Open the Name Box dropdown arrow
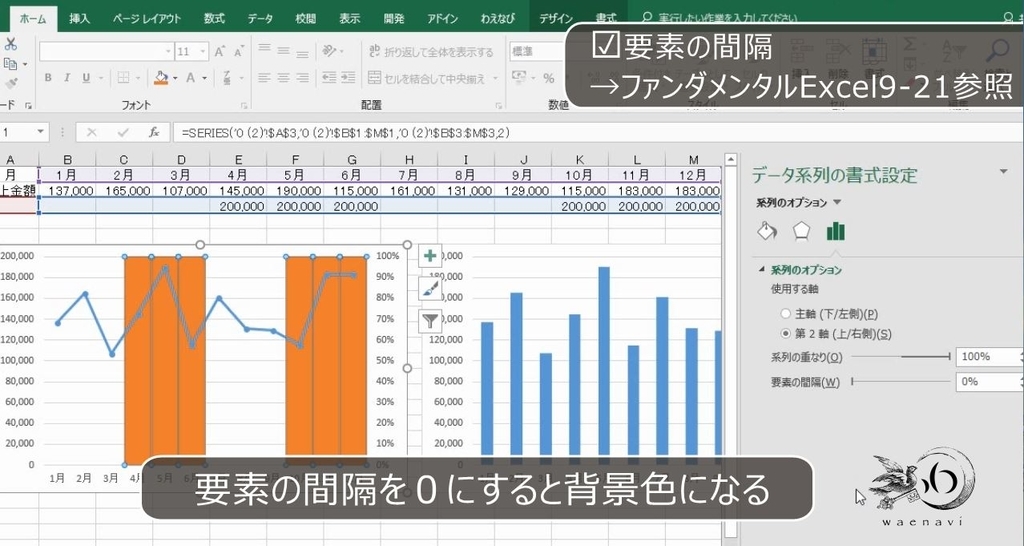1024x546 pixels. [40, 133]
